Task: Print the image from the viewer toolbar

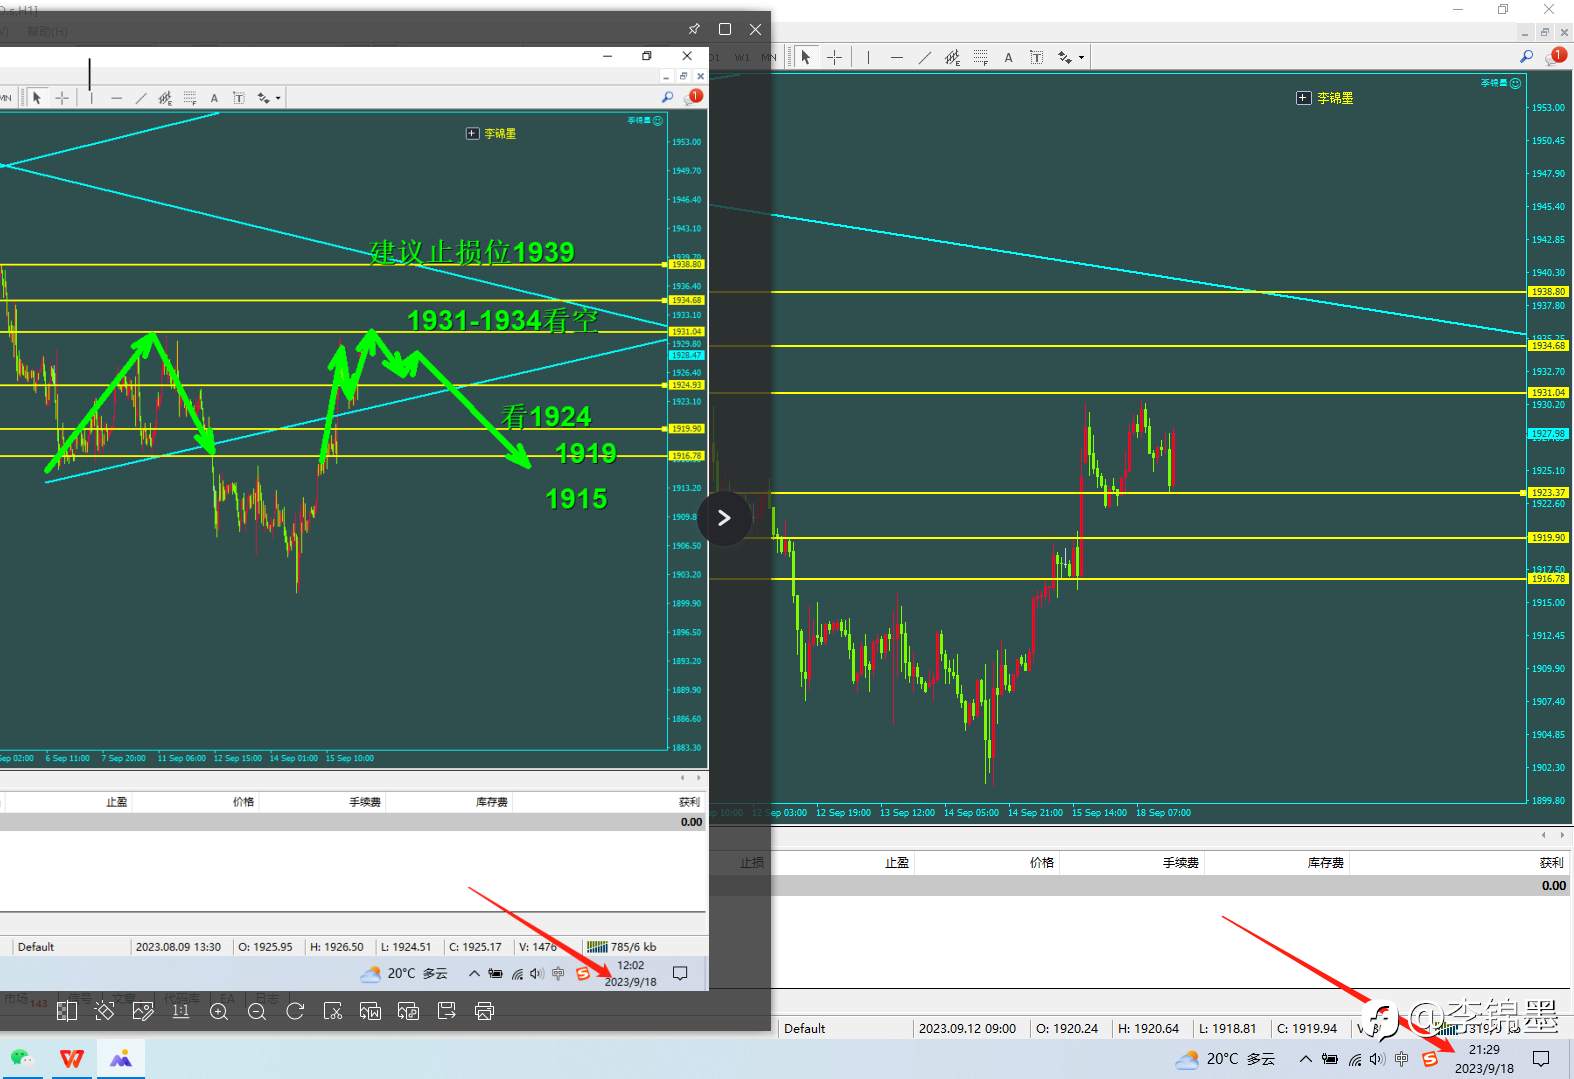Action: [x=485, y=1011]
